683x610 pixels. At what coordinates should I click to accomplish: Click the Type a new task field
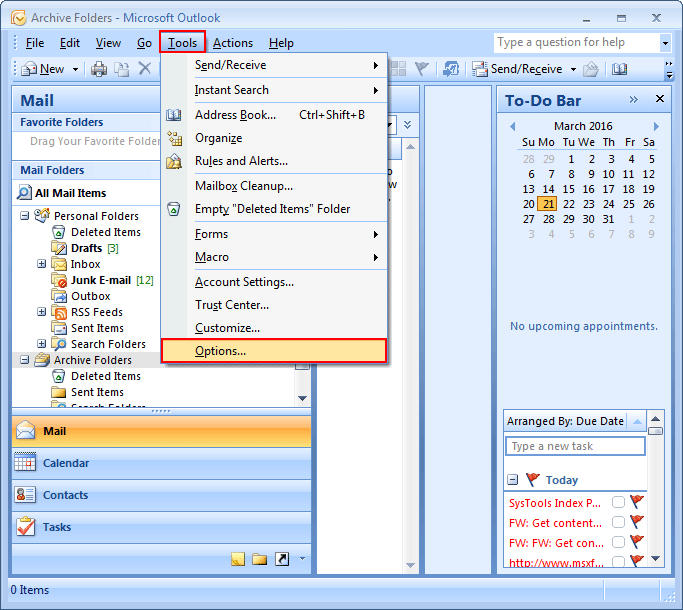575,446
